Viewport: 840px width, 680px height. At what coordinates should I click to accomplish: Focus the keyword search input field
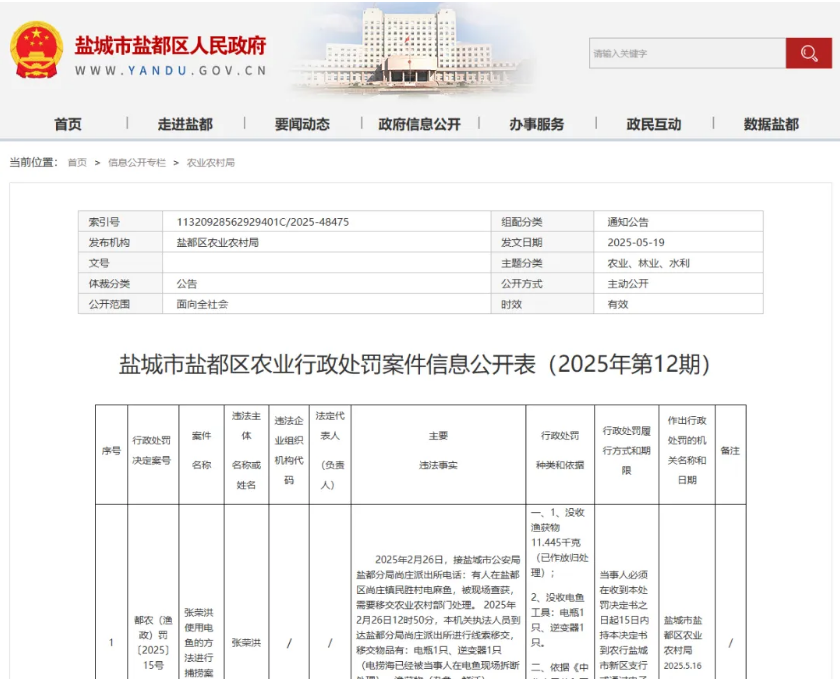click(x=687, y=53)
